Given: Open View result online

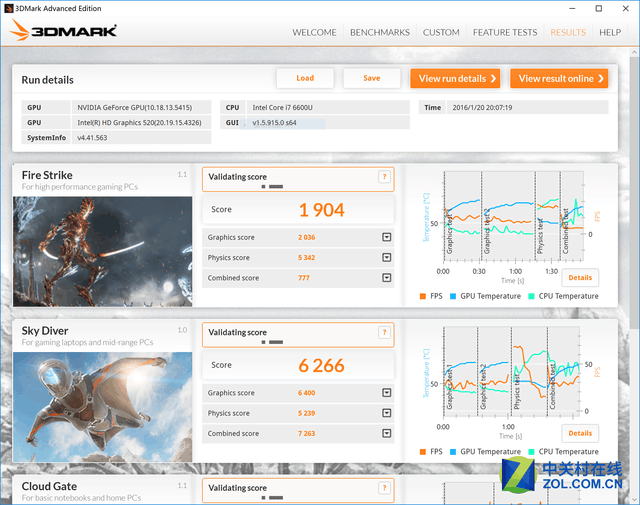Looking at the screenshot, I should [x=559, y=78].
